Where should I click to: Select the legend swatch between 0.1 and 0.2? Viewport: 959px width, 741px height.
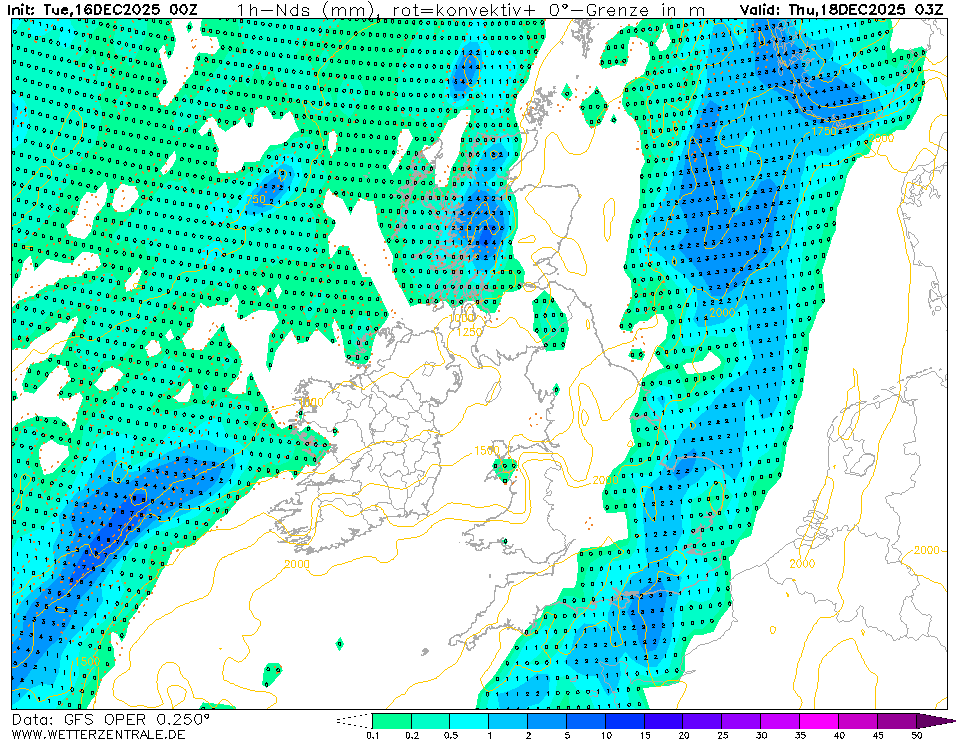tap(391, 720)
